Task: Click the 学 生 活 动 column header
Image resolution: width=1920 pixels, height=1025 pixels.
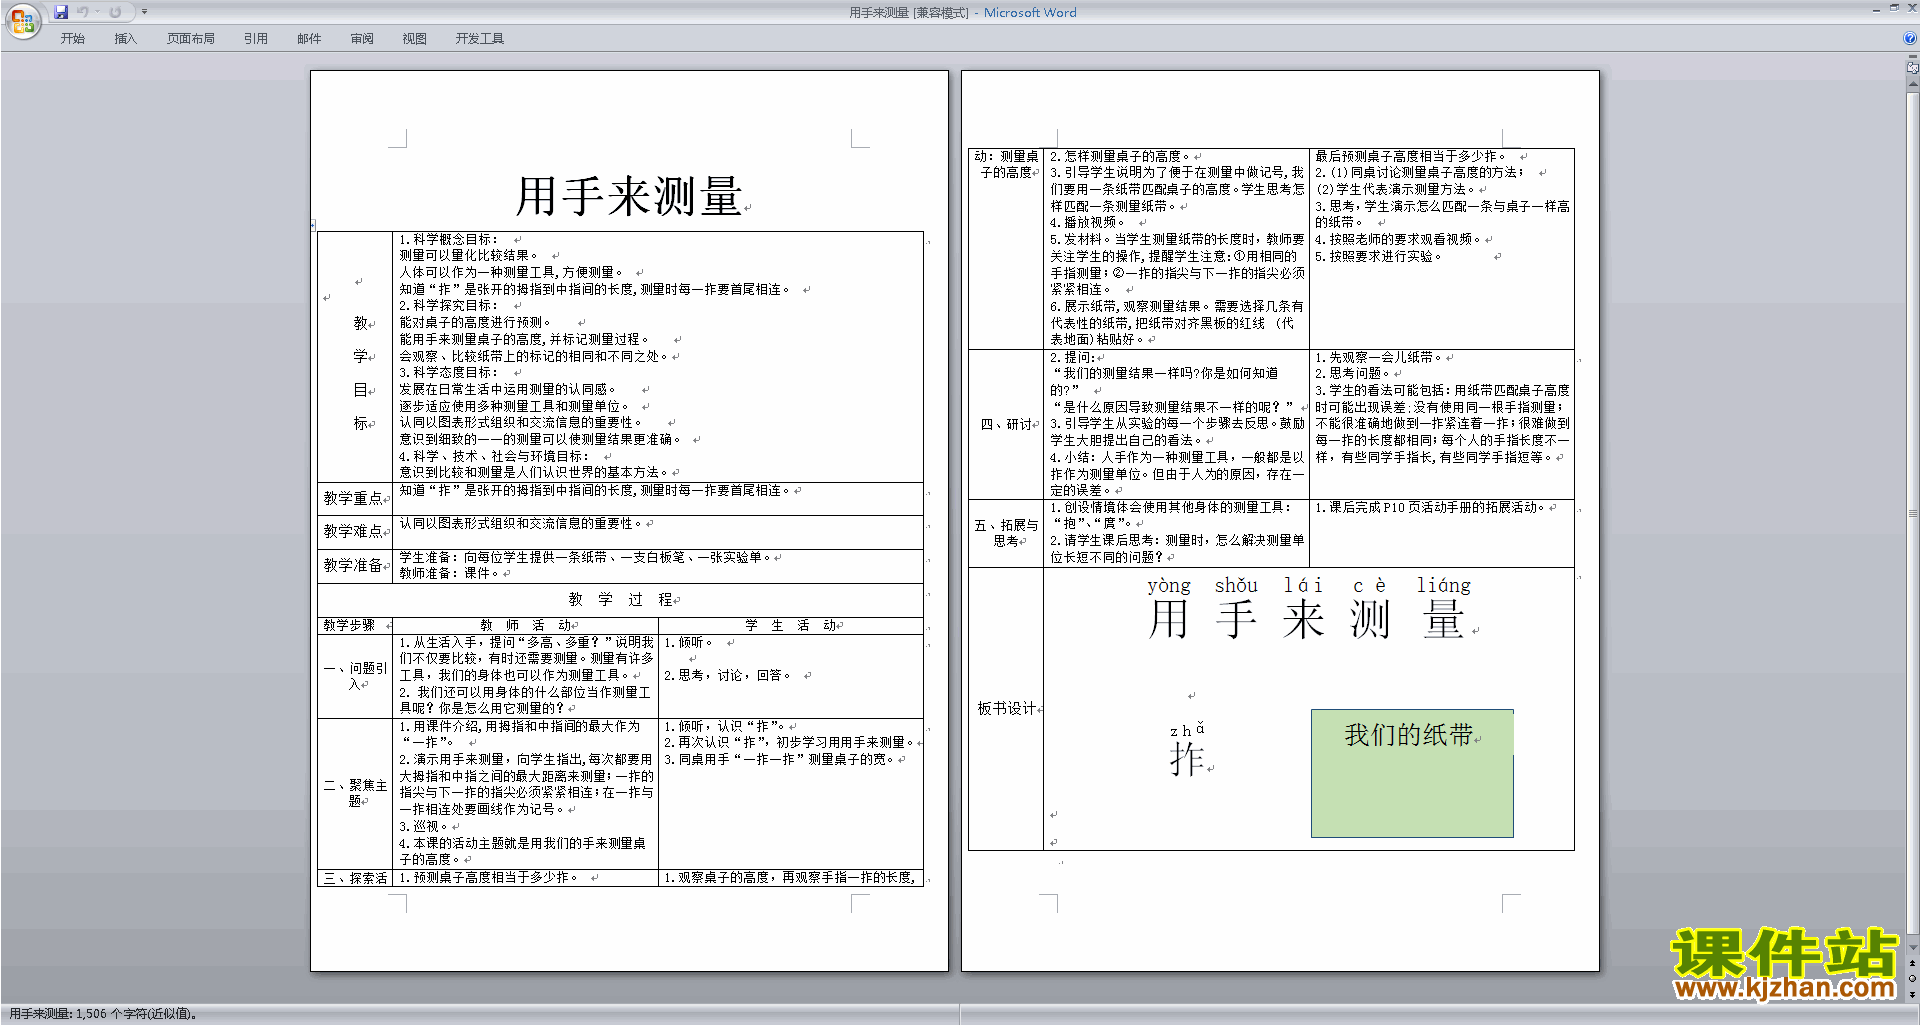Action: [x=790, y=625]
